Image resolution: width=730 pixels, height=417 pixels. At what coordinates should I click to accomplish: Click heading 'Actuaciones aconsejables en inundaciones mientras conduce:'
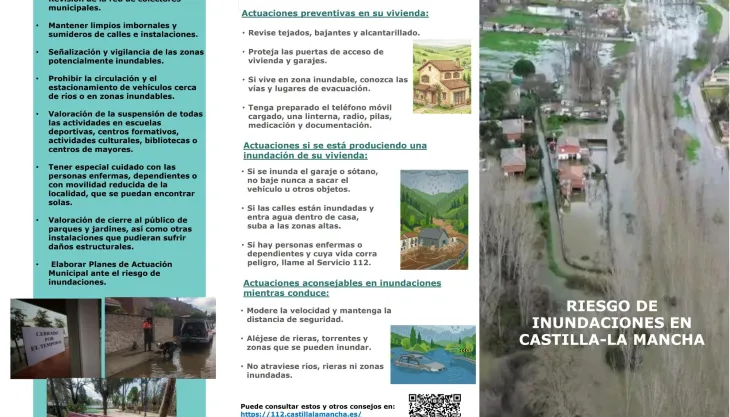click(x=342, y=288)
